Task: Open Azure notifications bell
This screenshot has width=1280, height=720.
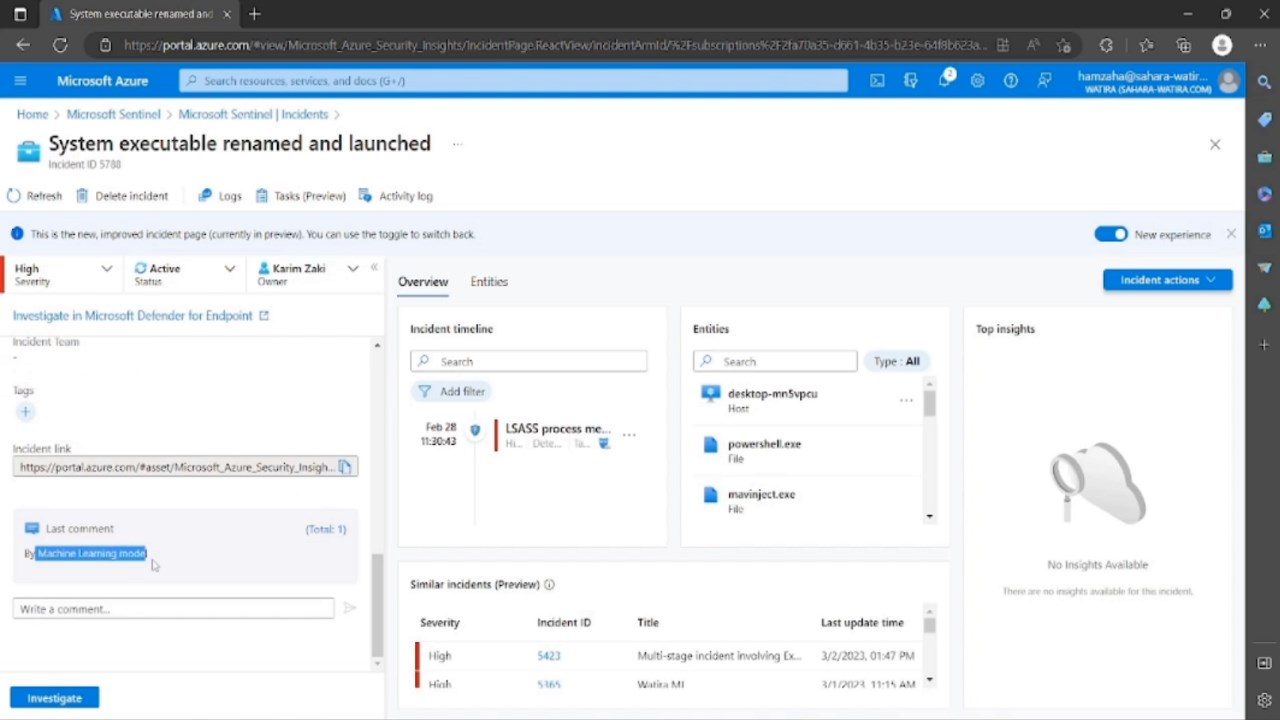Action: click(945, 80)
